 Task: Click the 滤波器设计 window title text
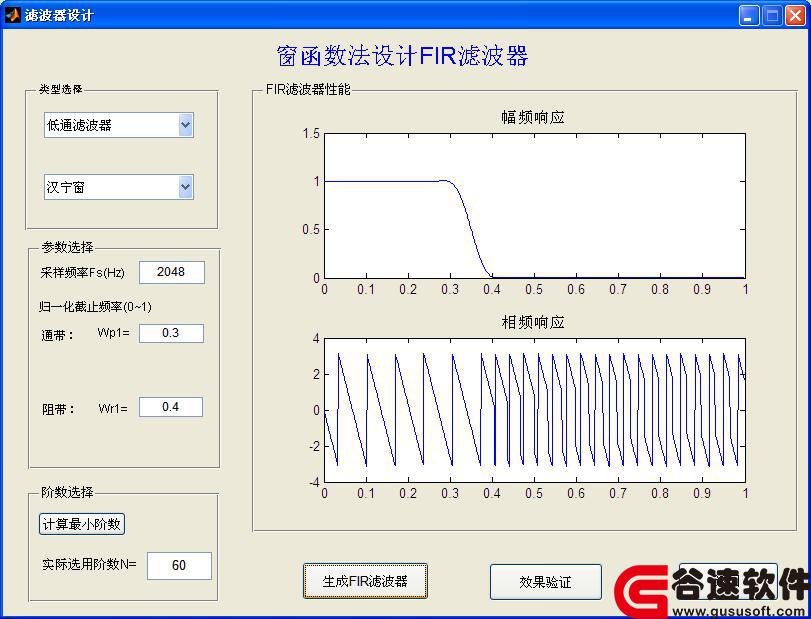[59, 15]
